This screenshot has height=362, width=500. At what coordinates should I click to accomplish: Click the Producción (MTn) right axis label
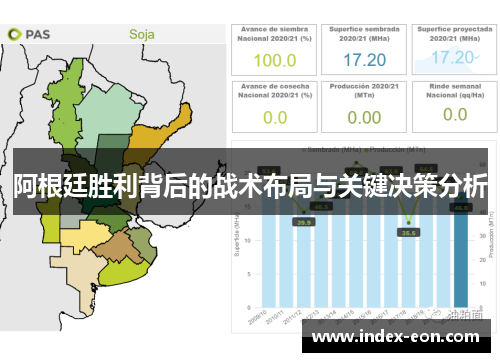491,234
